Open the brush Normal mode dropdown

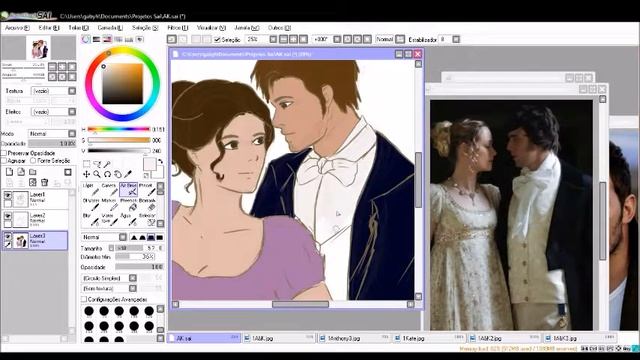click(123, 237)
